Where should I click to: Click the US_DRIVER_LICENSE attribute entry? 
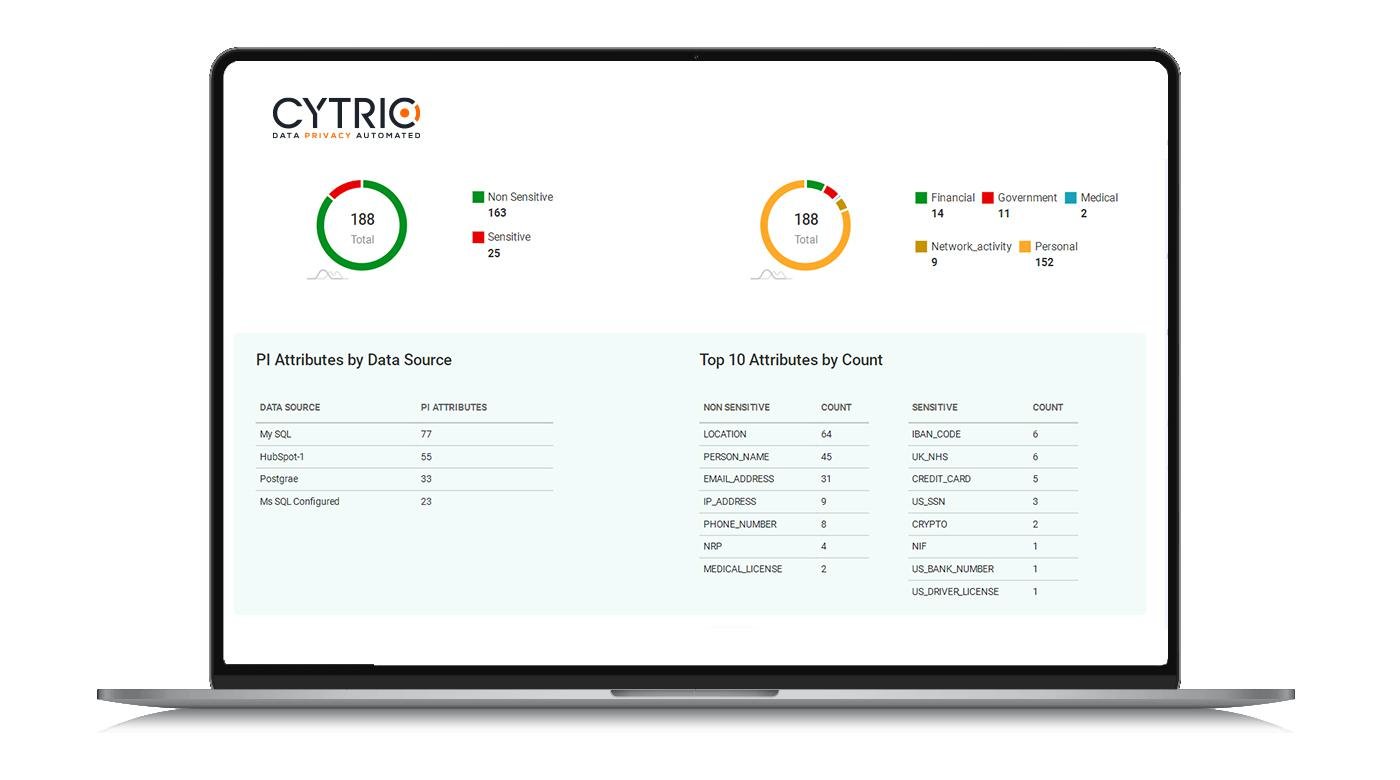click(x=955, y=592)
